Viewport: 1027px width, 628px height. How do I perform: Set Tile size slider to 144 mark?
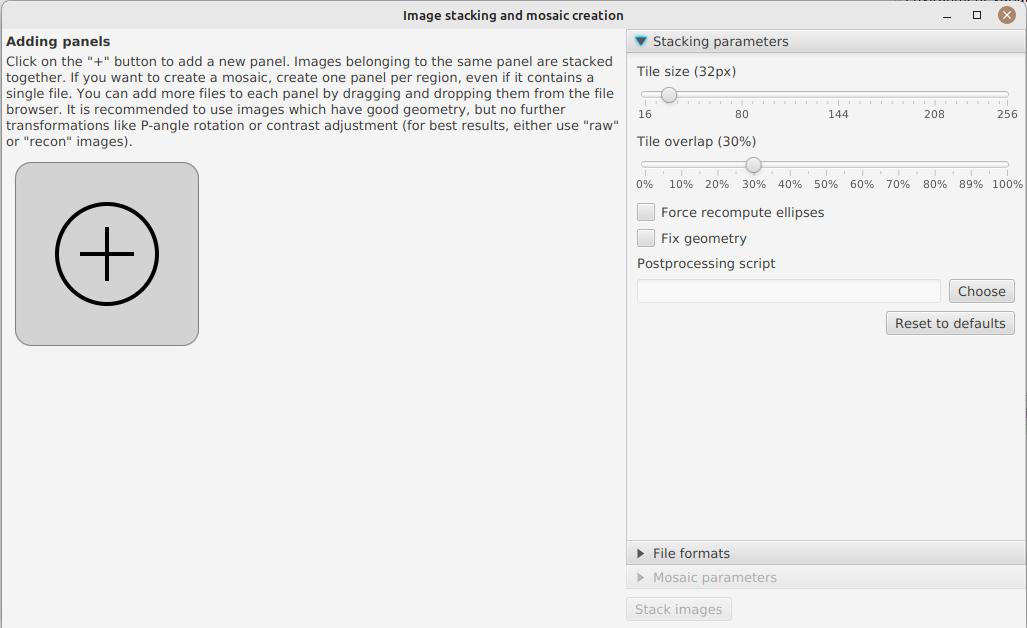pos(838,95)
